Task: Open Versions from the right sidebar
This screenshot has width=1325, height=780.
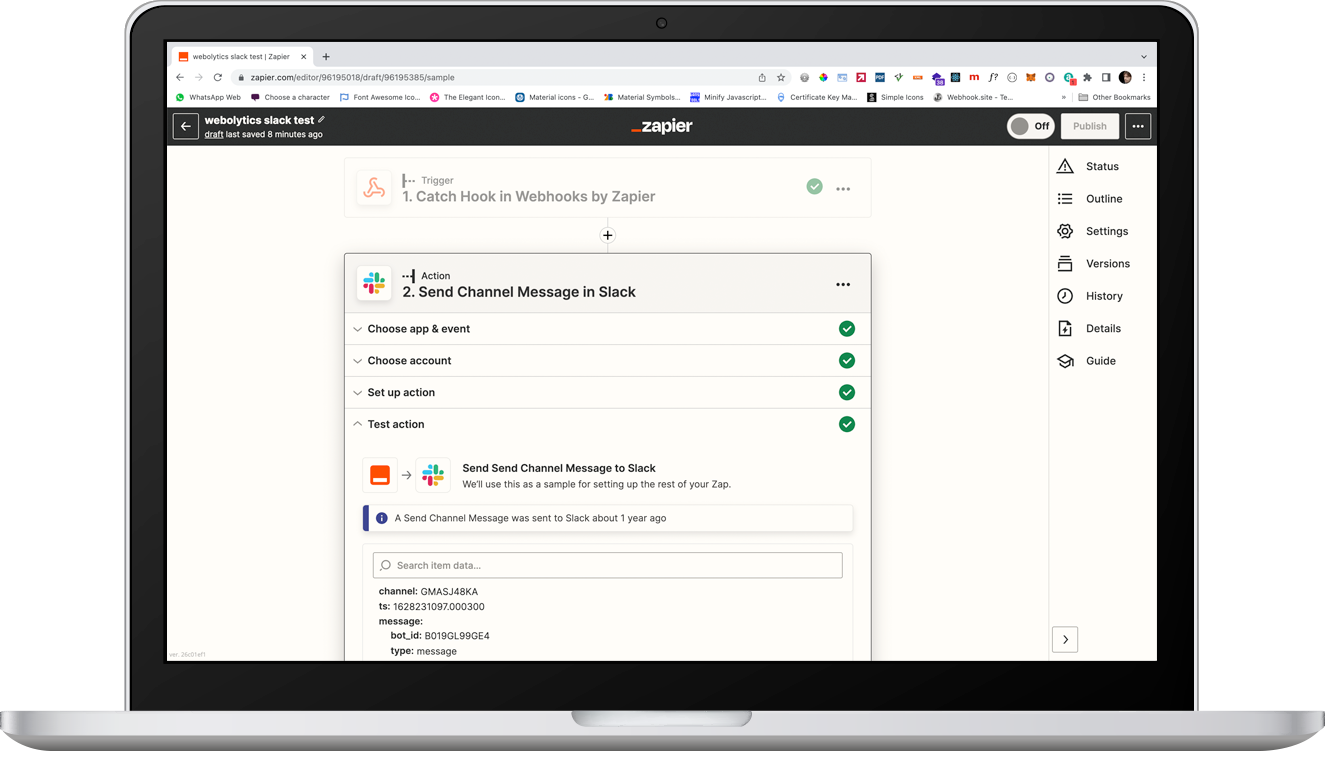Action: pyautogui.click(x=1107, y=264)
